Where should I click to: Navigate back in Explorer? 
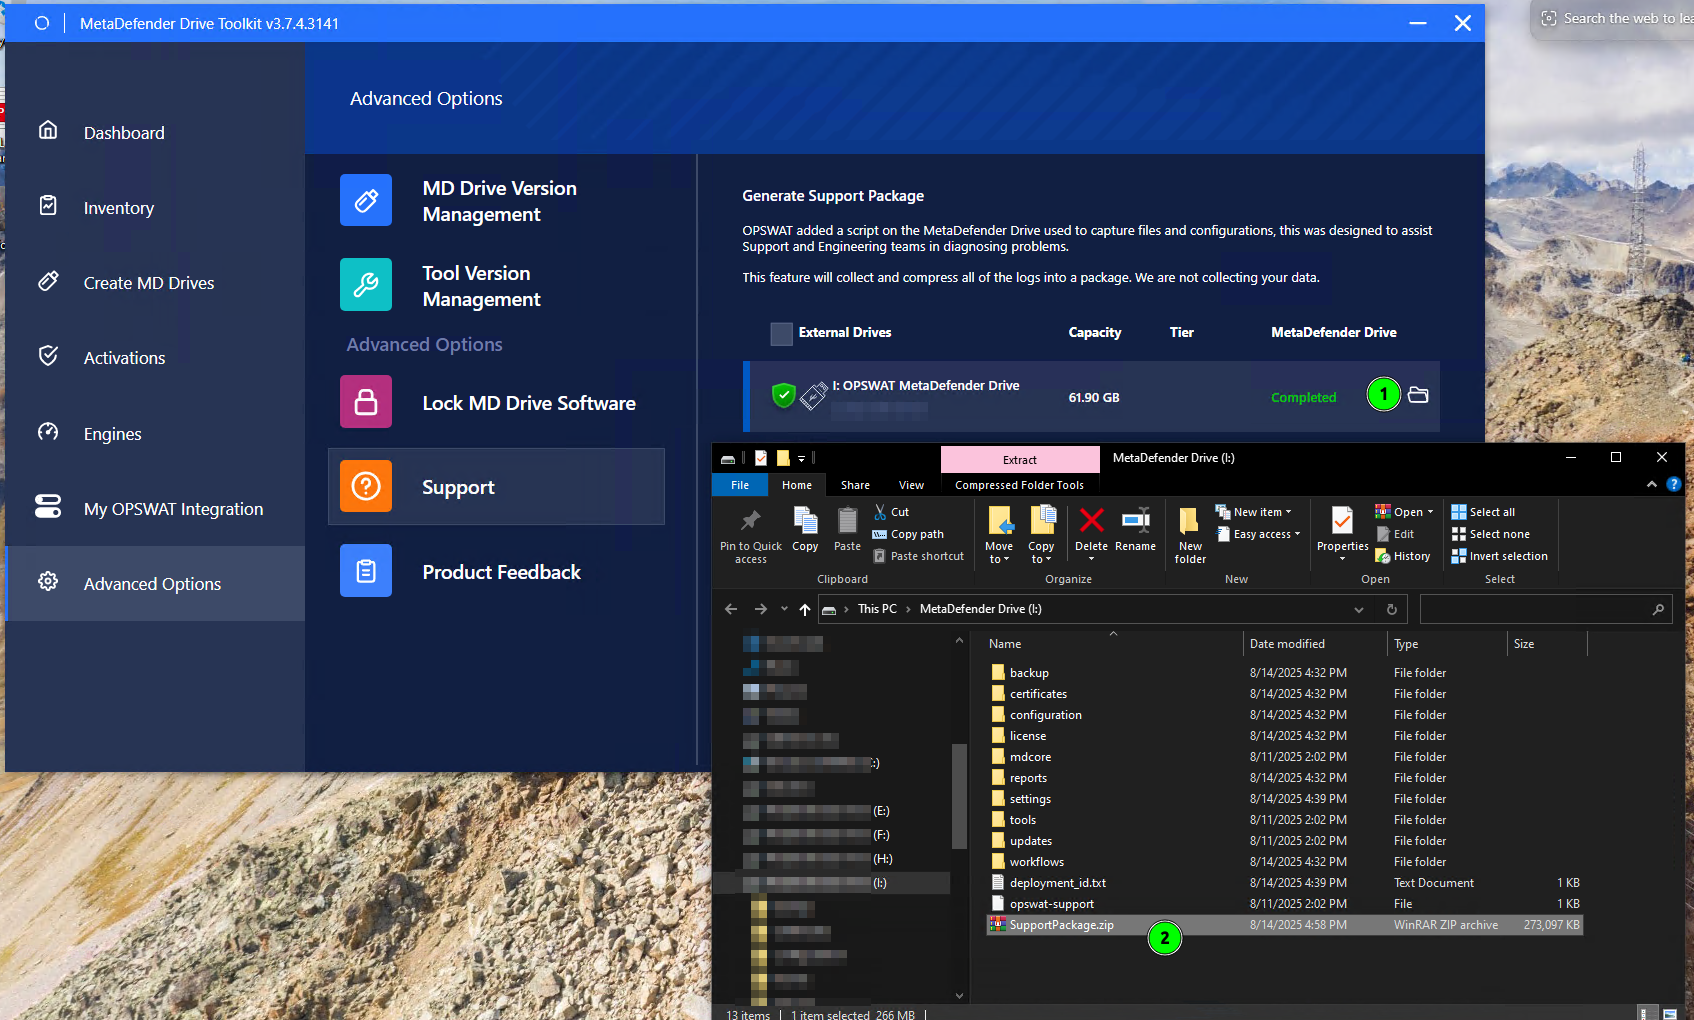point(731,609)
